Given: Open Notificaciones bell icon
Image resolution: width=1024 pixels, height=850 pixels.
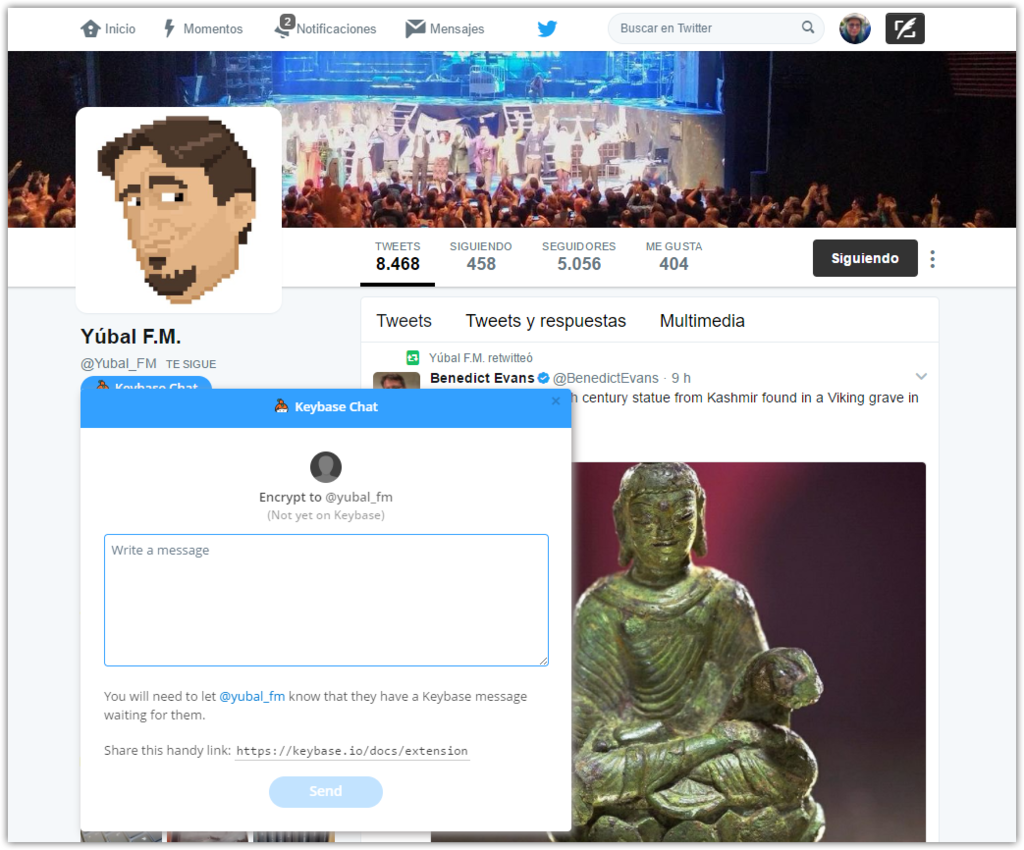Looking at the screenshot, I should 284,27.
